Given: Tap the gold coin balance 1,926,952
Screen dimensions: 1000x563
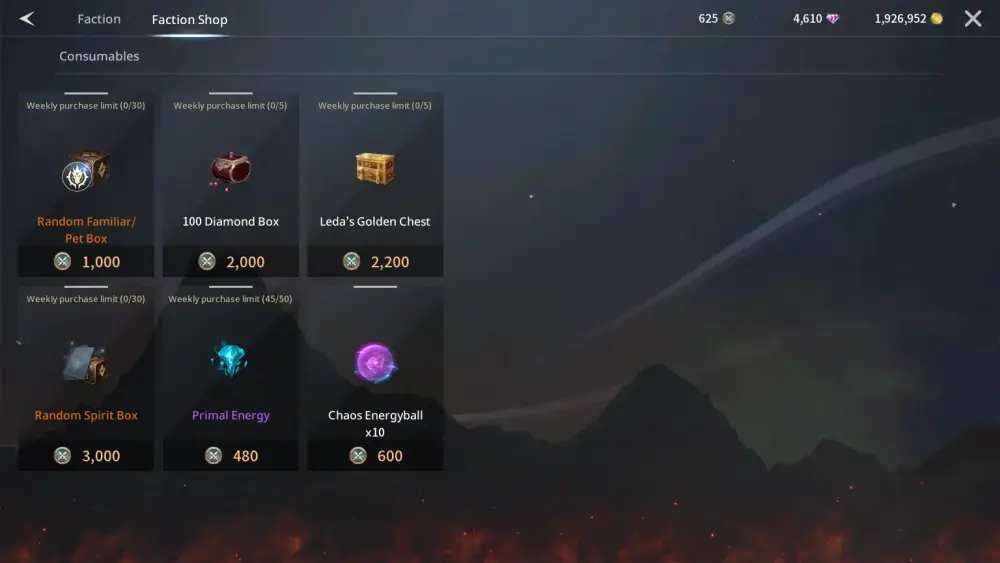Looking at the screenshot, I should point(908,18).
